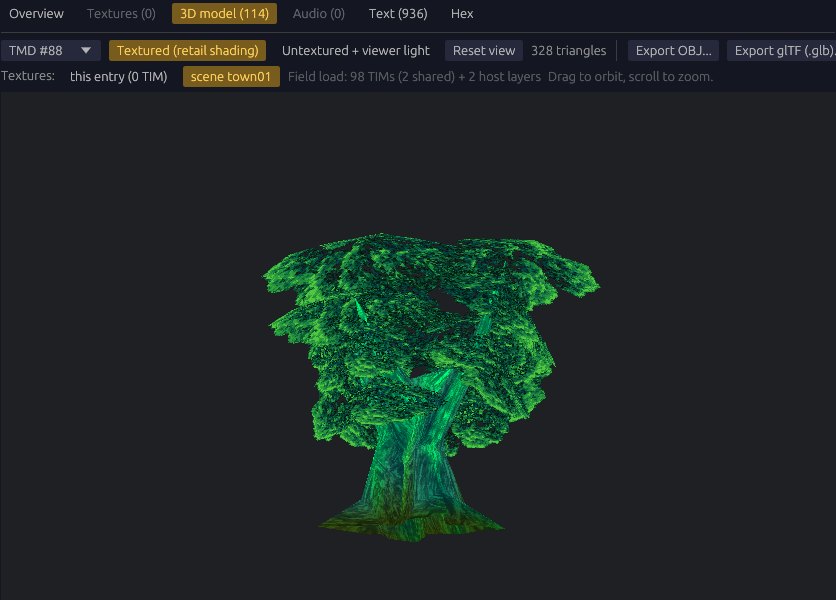Expand the TMD #88 model dropdown
Viewport: 836px width, 600px height.
tap(51, 51)
